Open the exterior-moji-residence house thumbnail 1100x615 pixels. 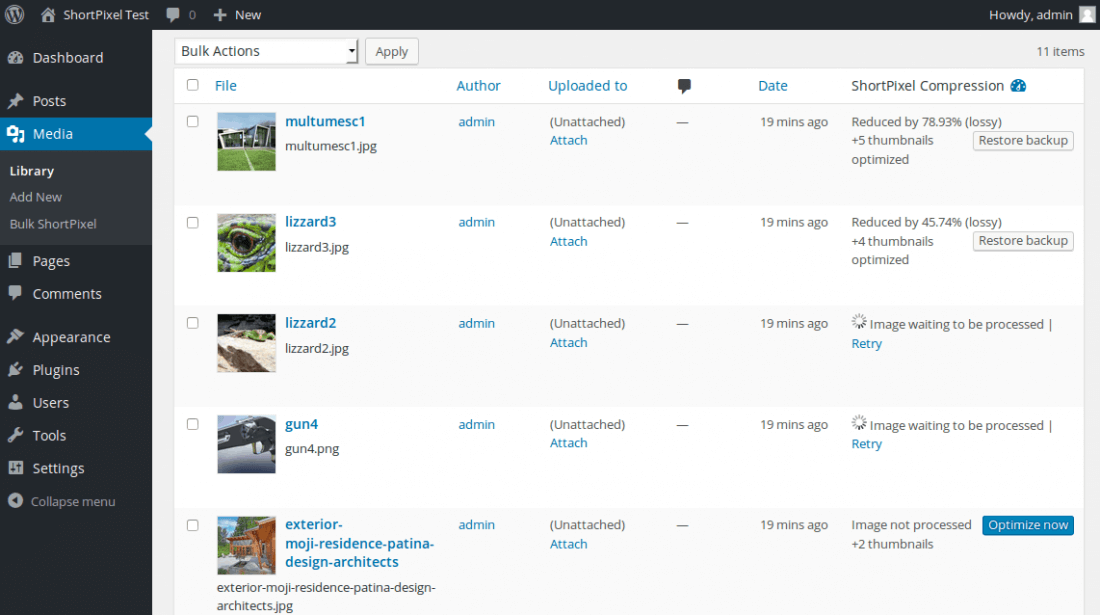(x=246, y=546)
